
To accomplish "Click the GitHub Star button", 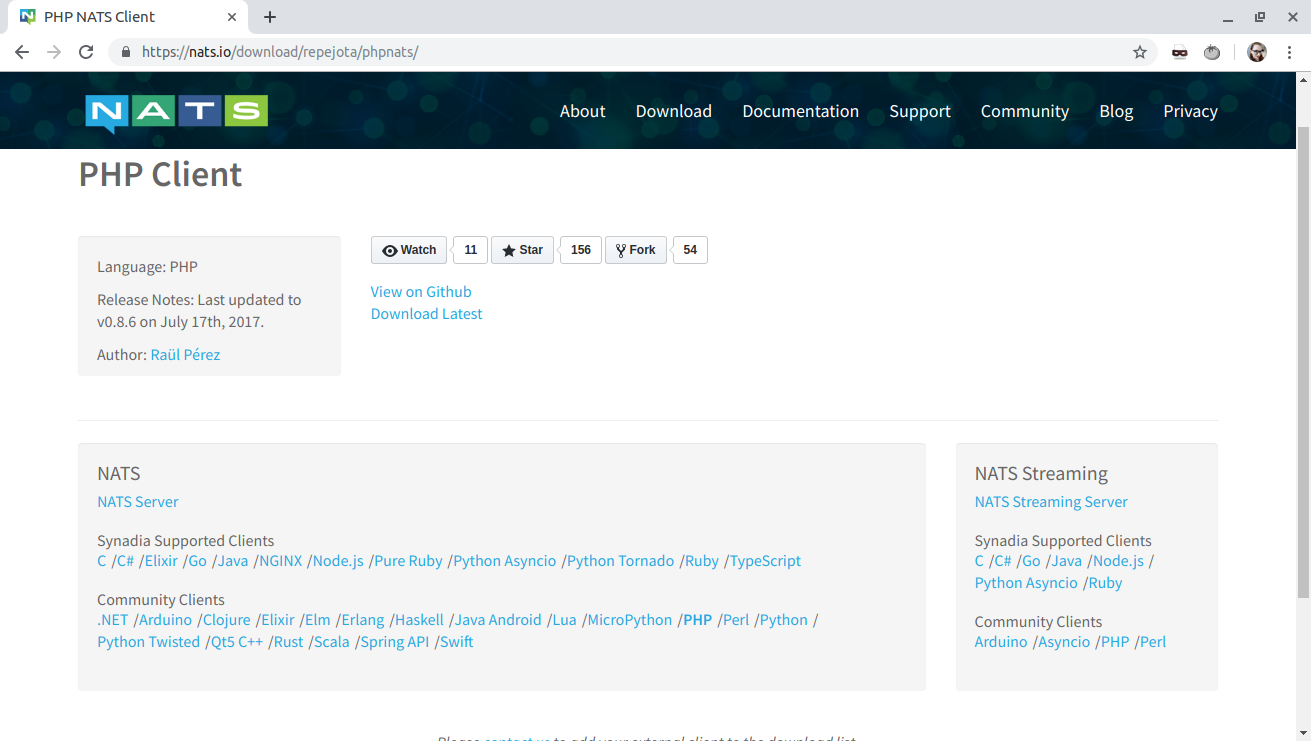I will pos(522,250).
